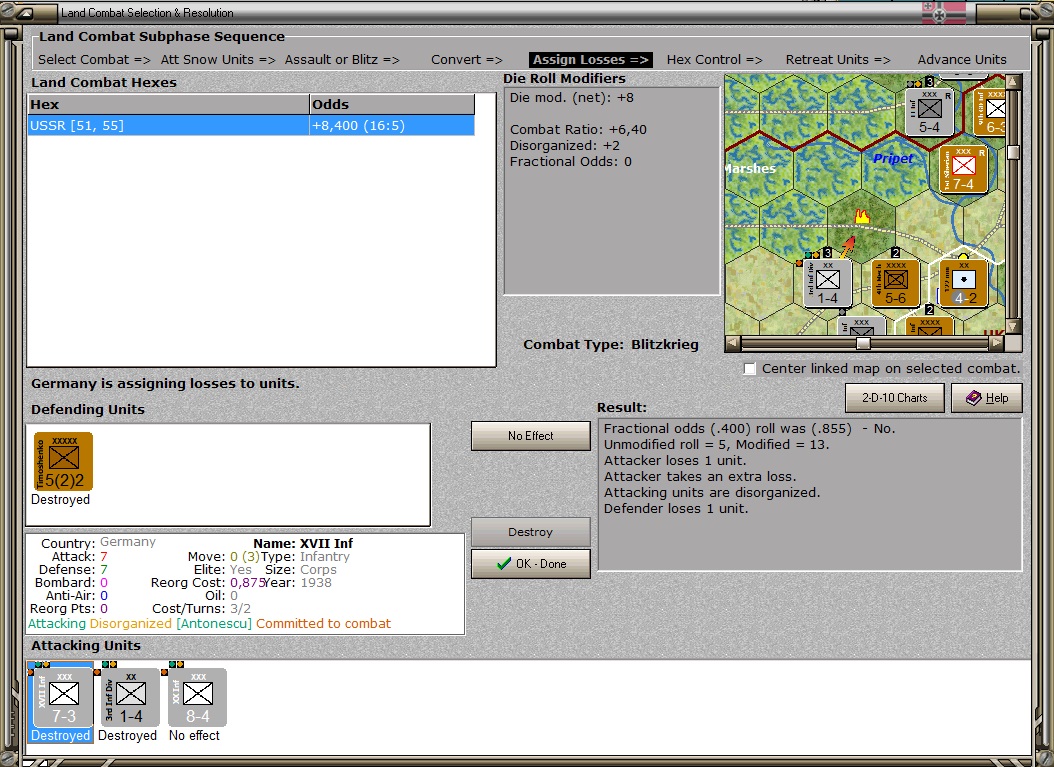Click the Disorganized: +2 modifier line
This screenshot has width=1054, height=767.
pos(565,146)
